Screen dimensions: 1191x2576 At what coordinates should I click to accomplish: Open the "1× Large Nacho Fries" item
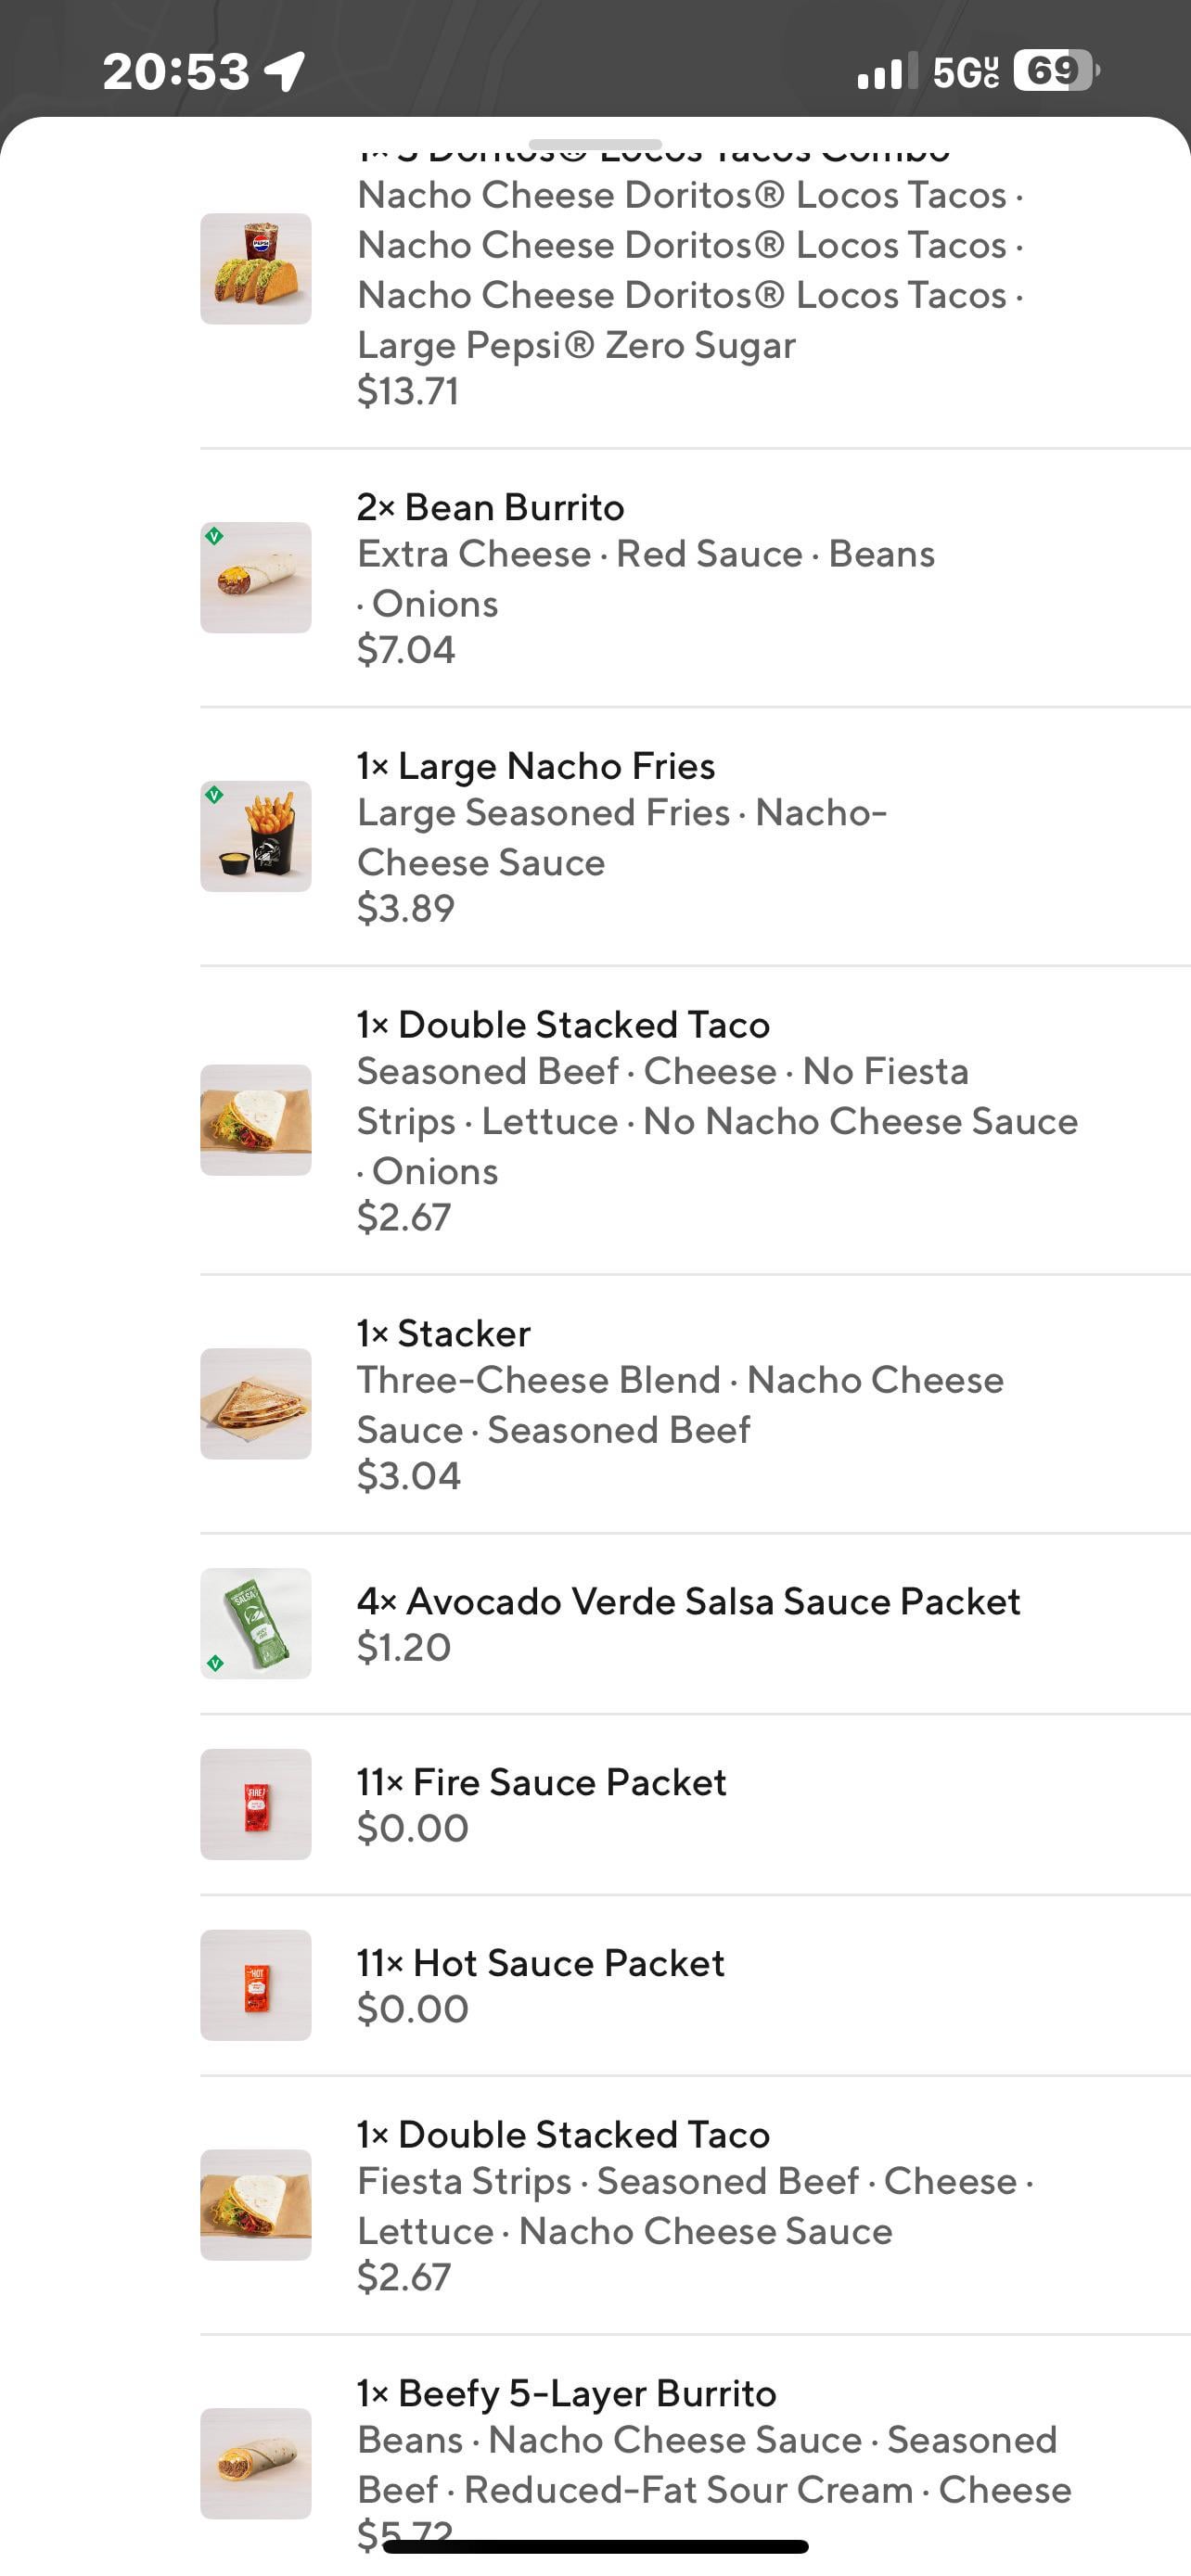[536, 766]
